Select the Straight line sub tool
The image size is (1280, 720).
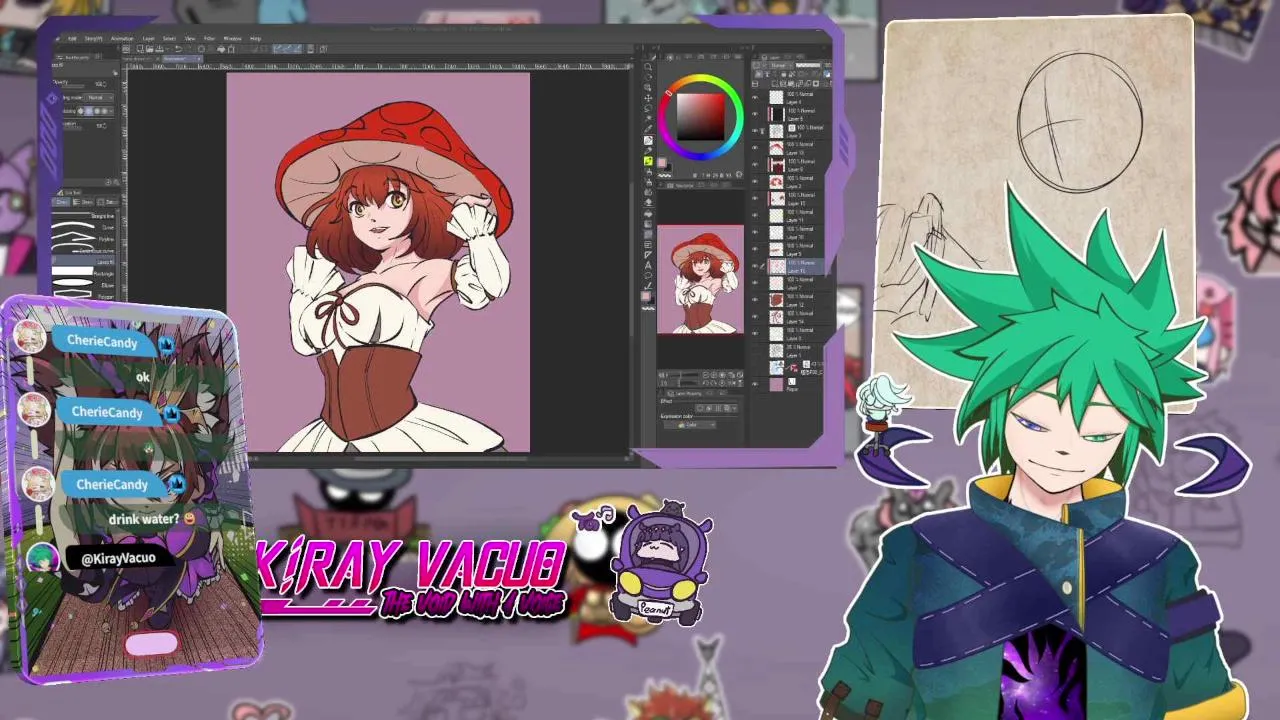click(x=85, y=216)
